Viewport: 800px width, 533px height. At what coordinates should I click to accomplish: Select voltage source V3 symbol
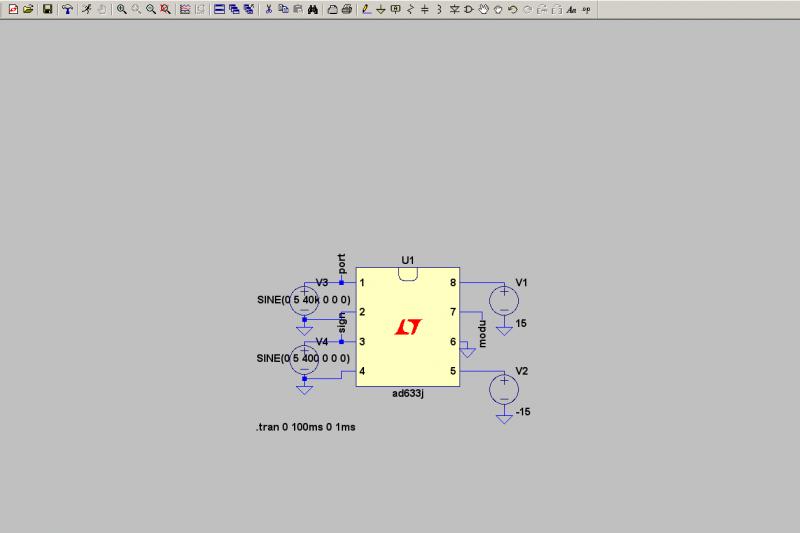305,301
